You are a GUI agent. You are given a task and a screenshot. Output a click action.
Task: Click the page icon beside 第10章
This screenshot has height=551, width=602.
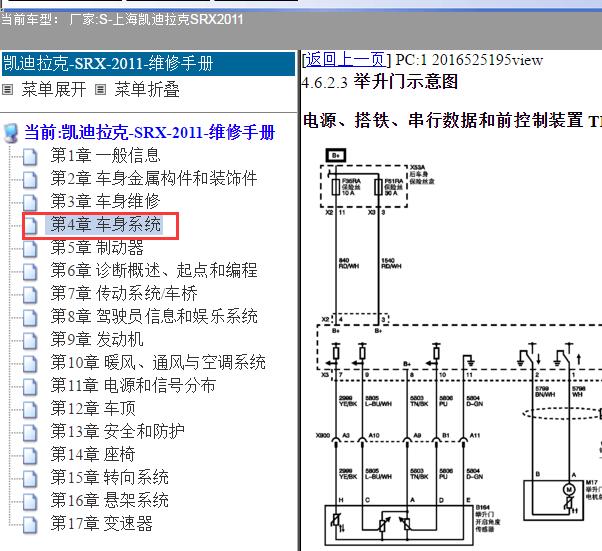point(30,364)
